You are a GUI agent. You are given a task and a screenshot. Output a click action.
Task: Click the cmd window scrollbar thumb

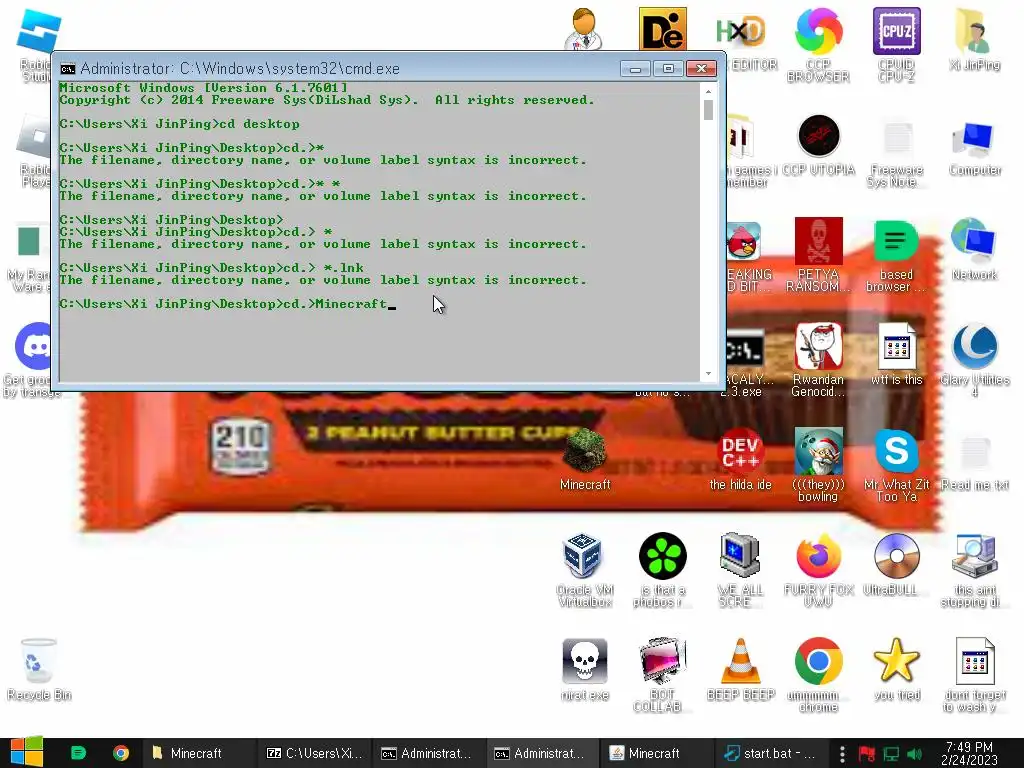tap(709, 110)
